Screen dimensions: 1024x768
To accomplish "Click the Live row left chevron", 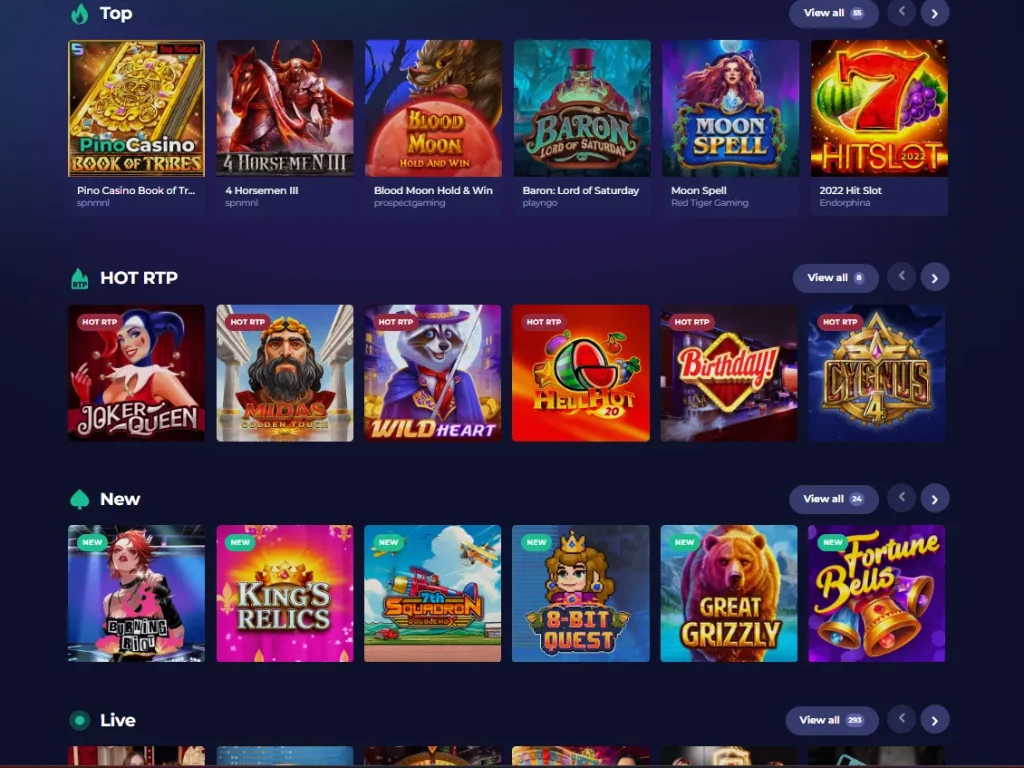I will pyautogui.click(x=902, y=719).
